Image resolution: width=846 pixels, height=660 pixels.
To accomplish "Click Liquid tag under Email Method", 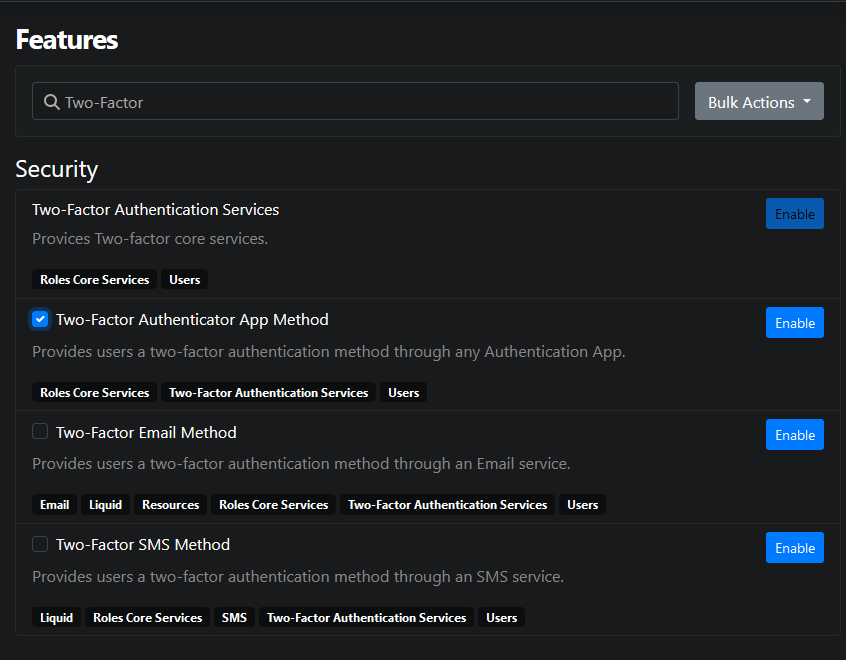I will pos(105,505).
